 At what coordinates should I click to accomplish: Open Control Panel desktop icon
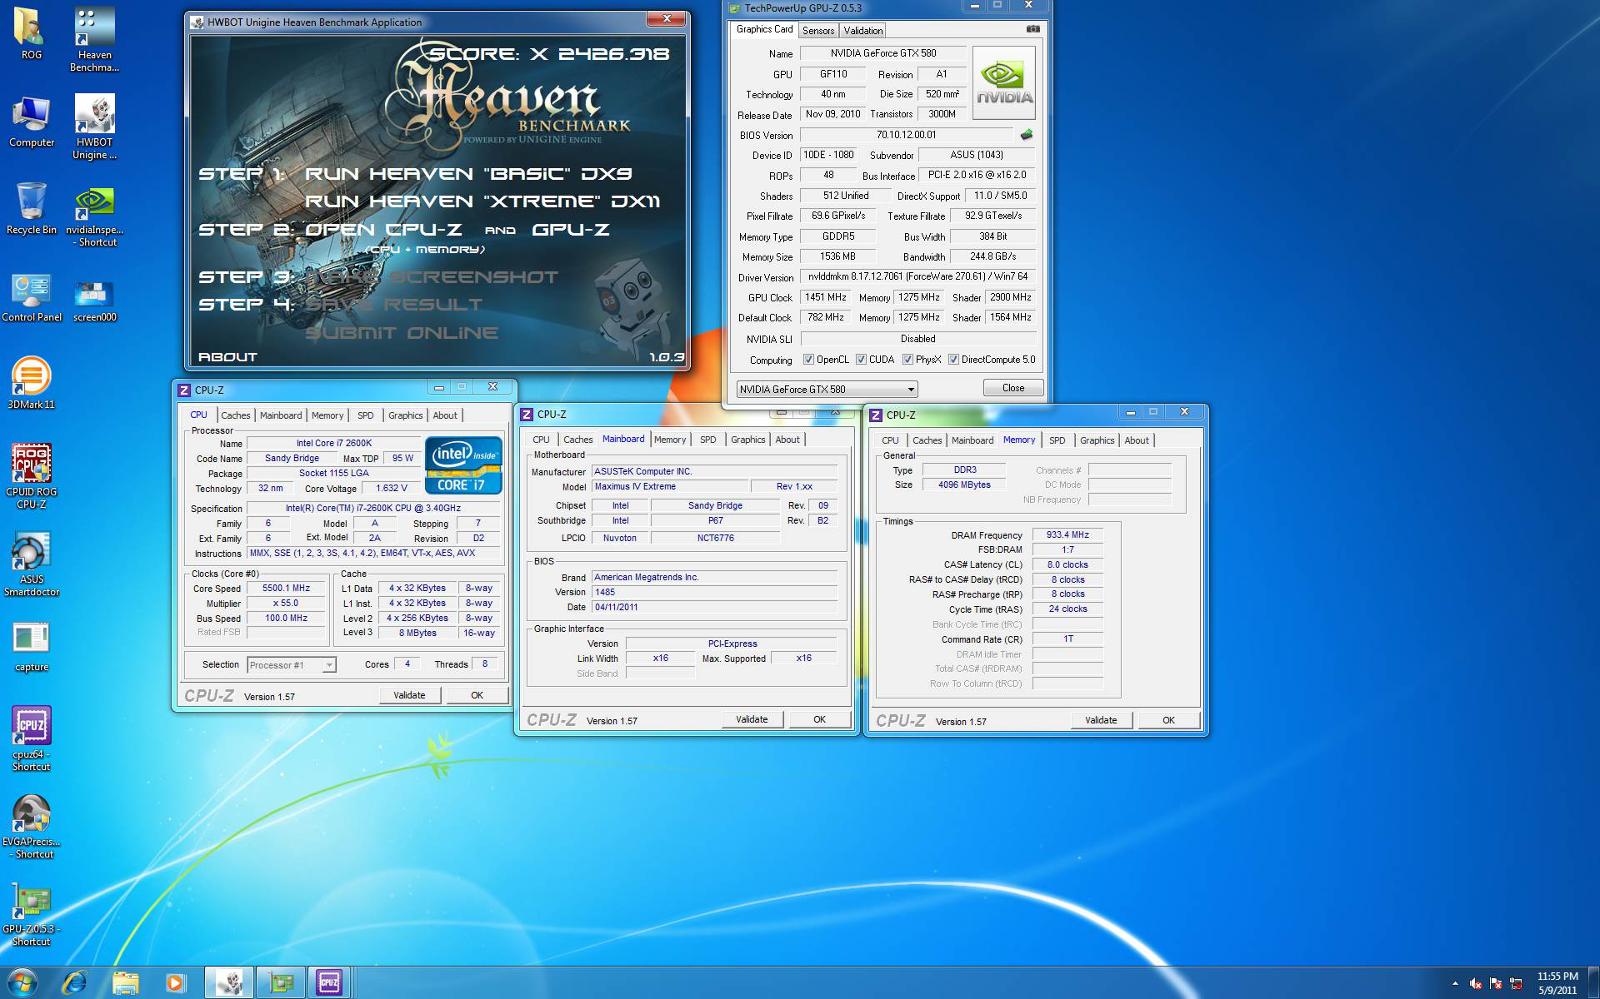tap(31, 297)
